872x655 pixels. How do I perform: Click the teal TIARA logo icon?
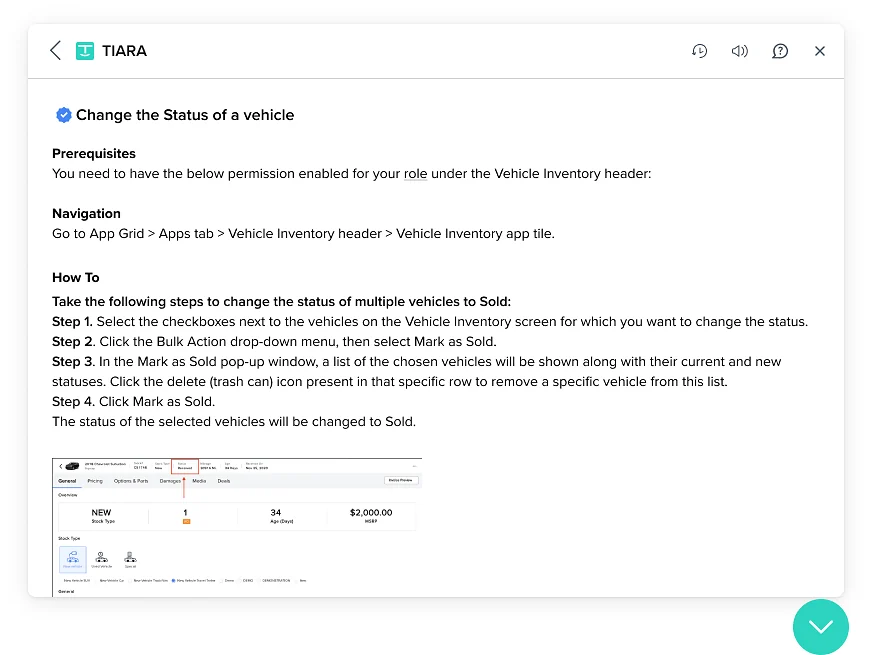[85, 51]
